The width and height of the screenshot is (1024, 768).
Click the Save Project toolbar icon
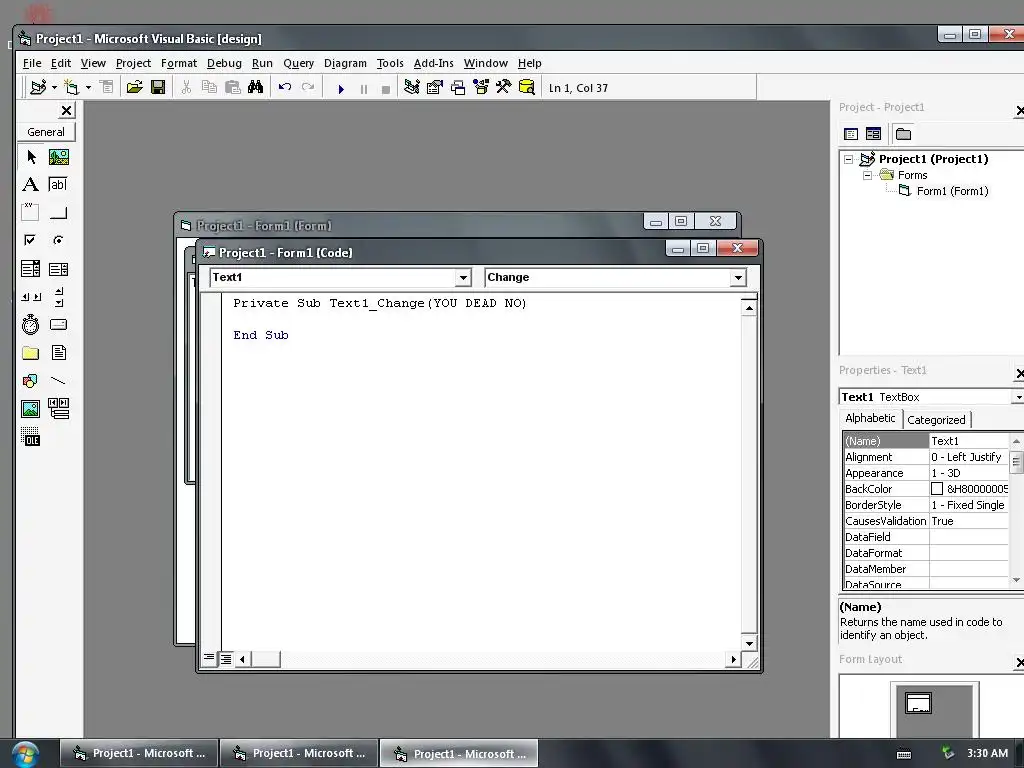[x=158, y=87]
